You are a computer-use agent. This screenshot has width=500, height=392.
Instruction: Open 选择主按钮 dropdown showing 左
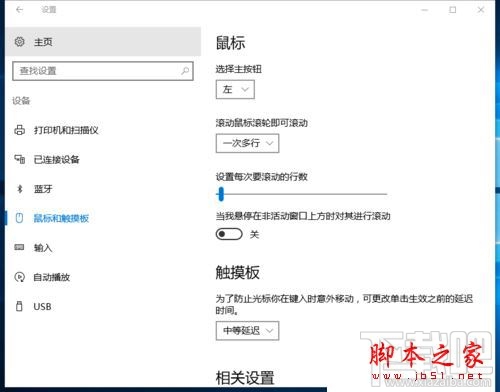pyautogui.click(x=235, y=89)
